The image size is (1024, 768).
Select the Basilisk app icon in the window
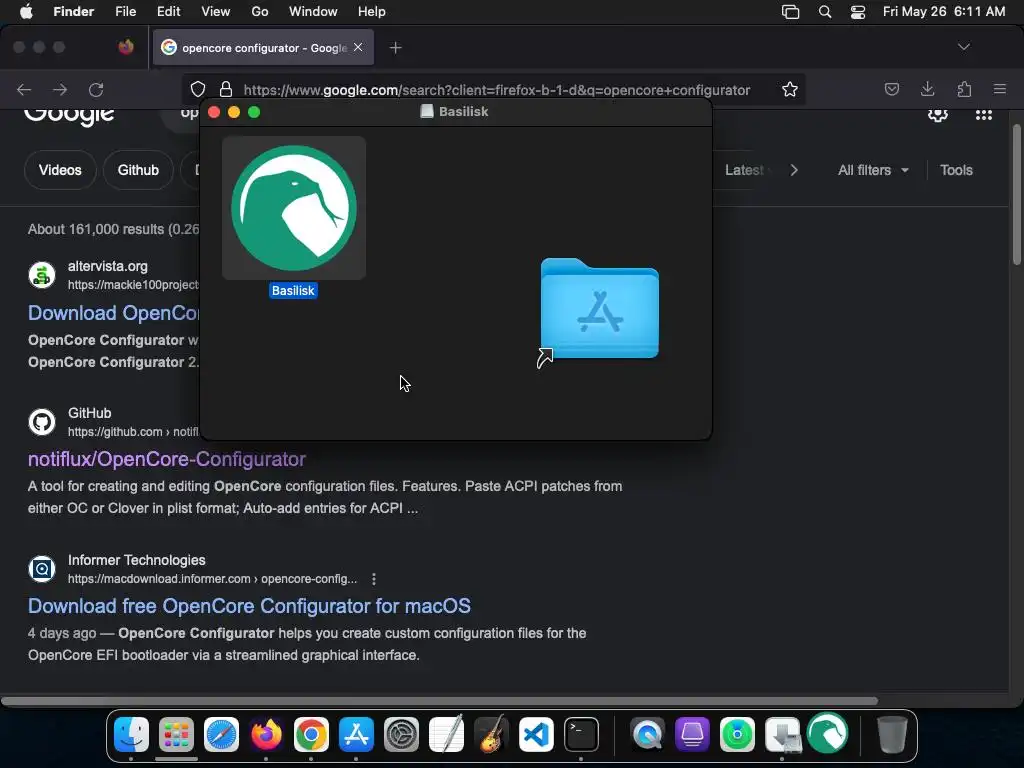click(x=294, y=208)
